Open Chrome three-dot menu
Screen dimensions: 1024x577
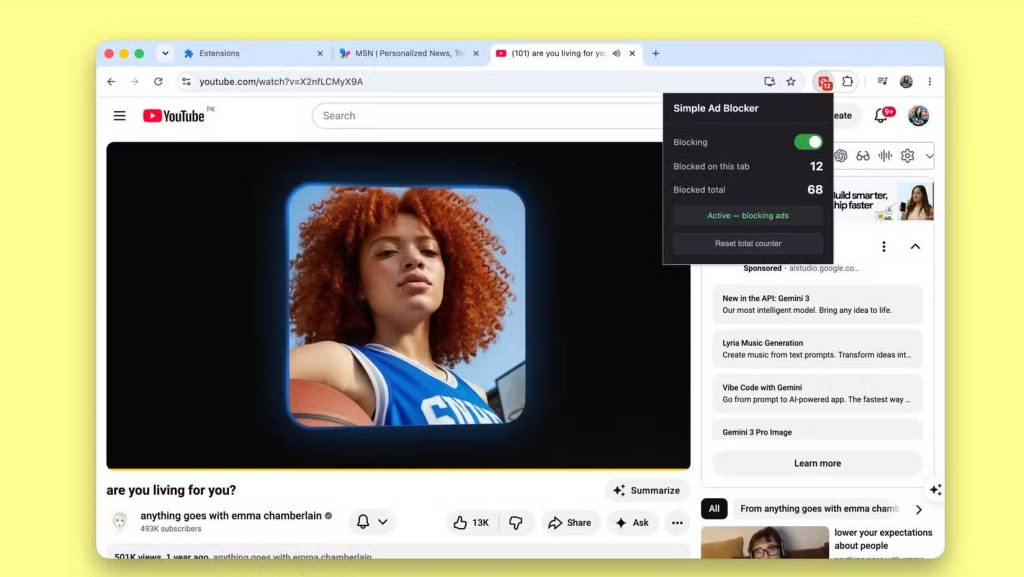[929, 82]
